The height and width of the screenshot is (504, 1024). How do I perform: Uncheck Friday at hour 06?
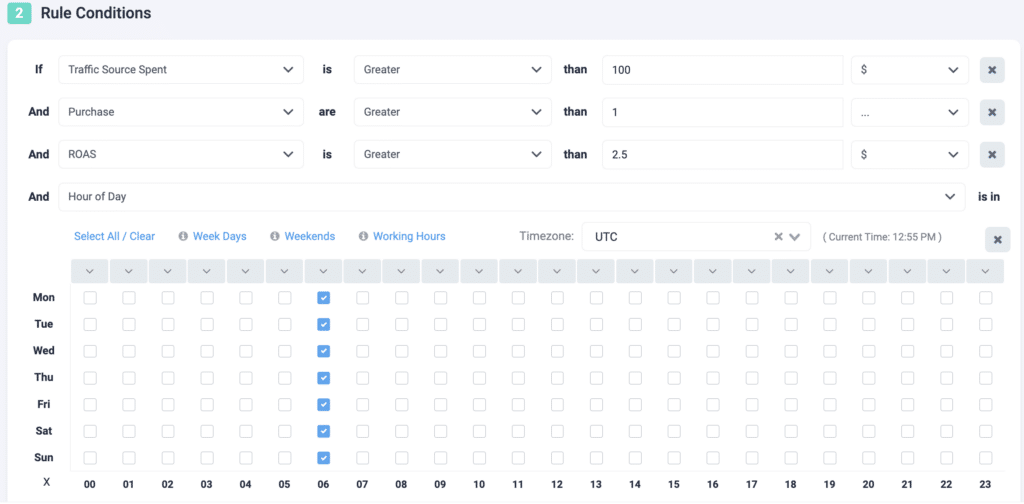coord(323,405)
